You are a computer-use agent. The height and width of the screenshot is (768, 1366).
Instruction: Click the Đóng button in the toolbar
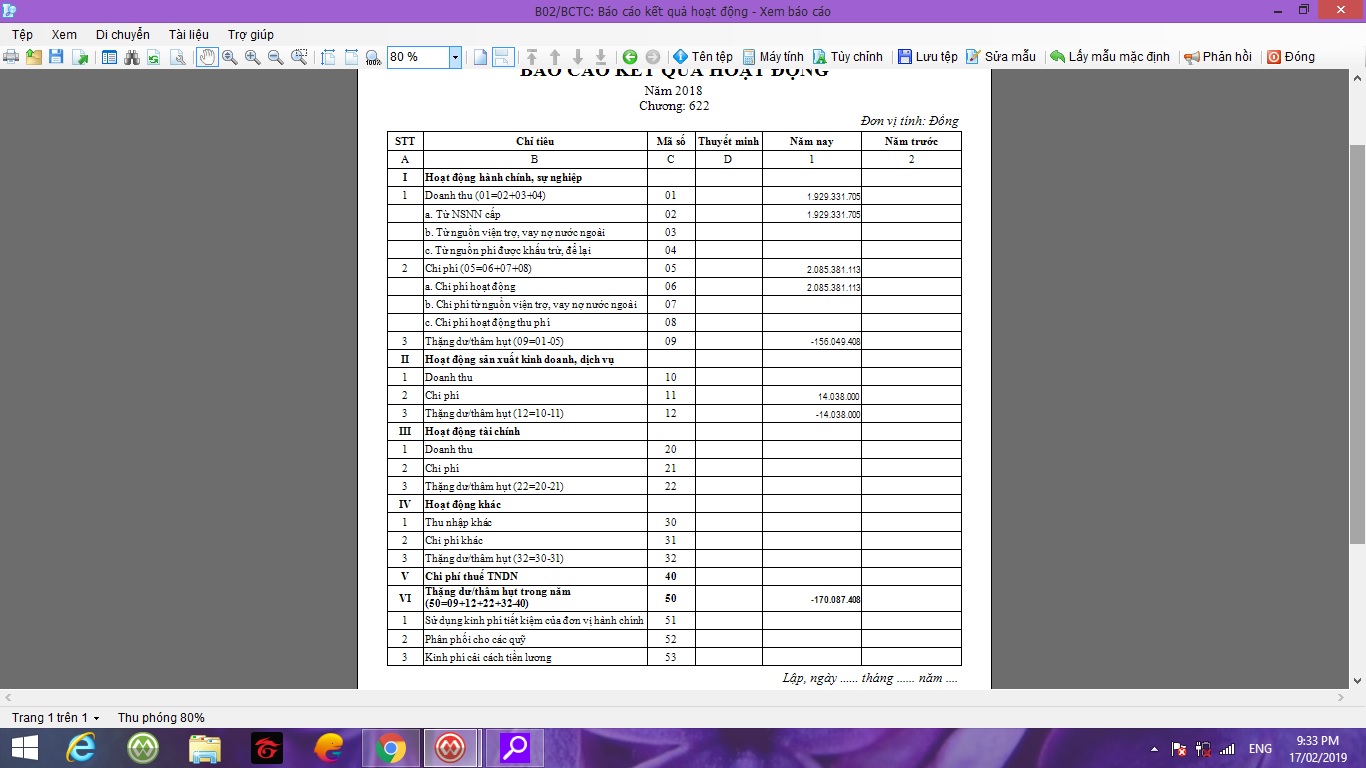1291,57
